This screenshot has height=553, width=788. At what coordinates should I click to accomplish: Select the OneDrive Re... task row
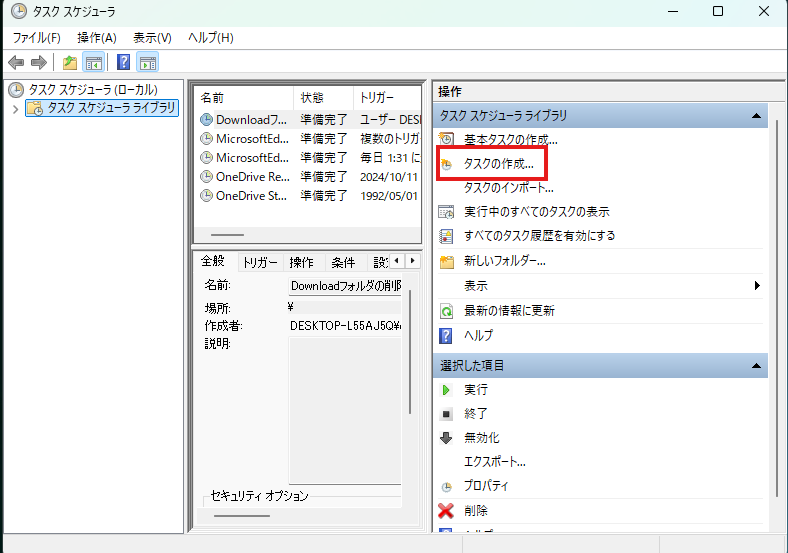[x=253, y=177]
